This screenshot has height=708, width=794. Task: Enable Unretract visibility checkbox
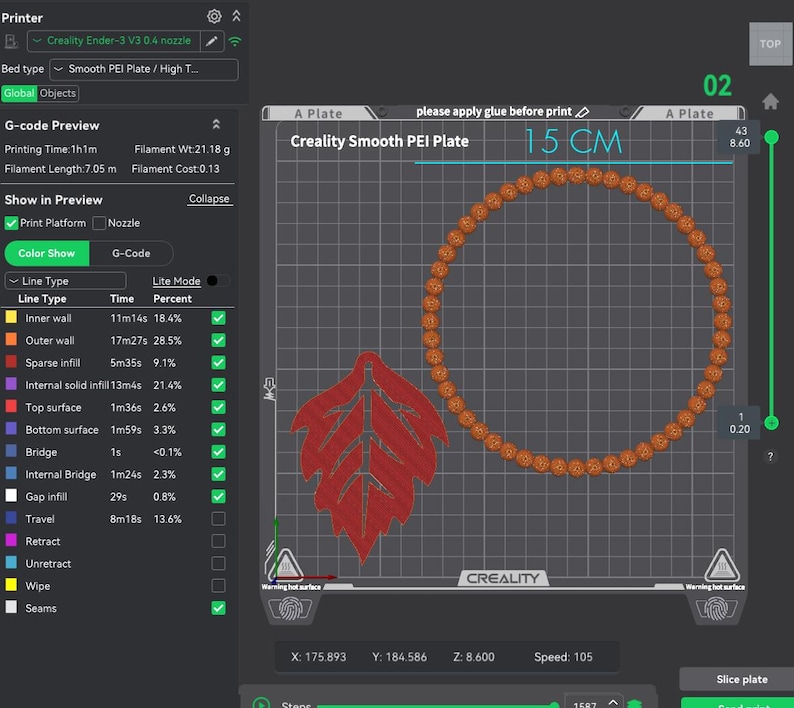coord(218,563)
